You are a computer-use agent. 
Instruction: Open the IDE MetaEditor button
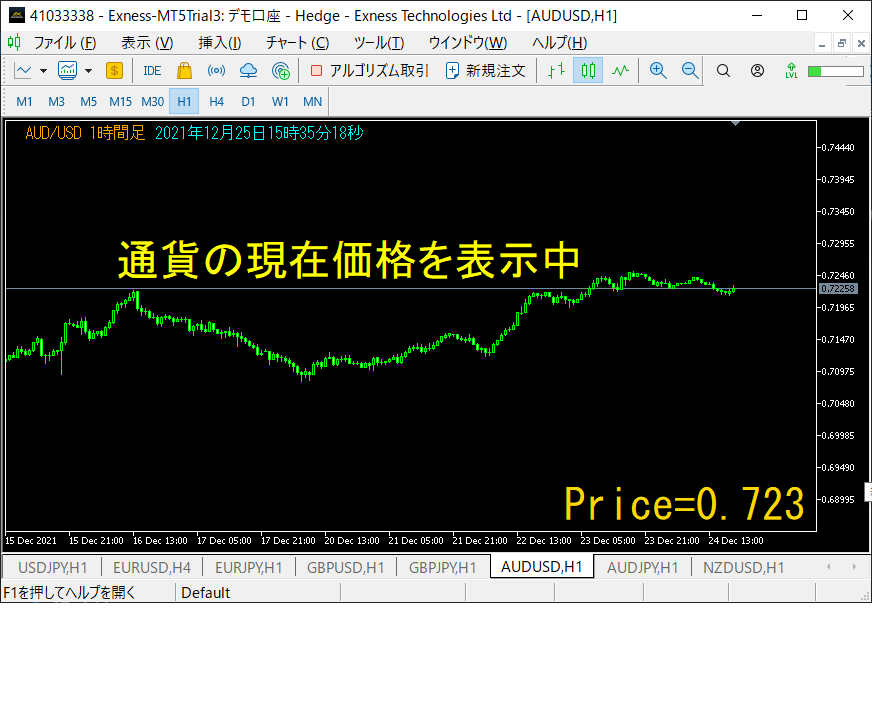tap(152, 71)
